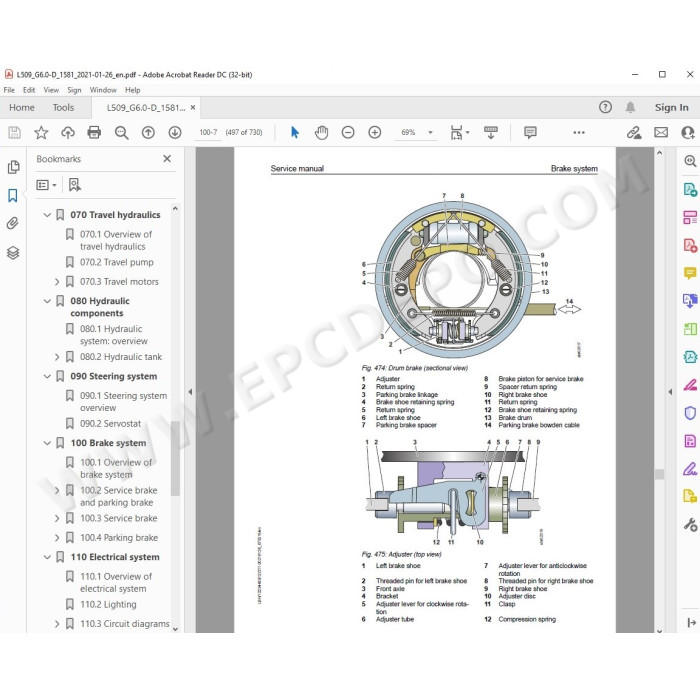Open 090.2 Servostat bookmark
The height and width of the screenshot is (700, 700).
tap(110, 424)
